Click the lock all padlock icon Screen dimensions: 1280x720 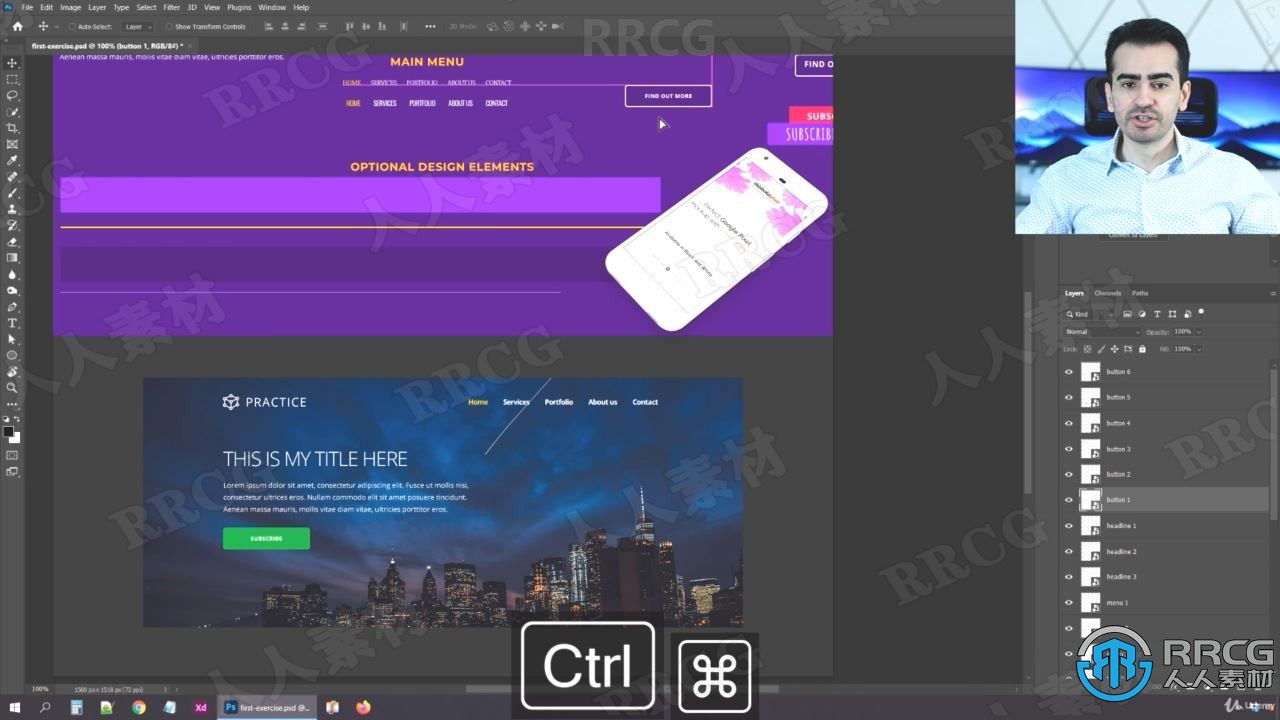1142,349
